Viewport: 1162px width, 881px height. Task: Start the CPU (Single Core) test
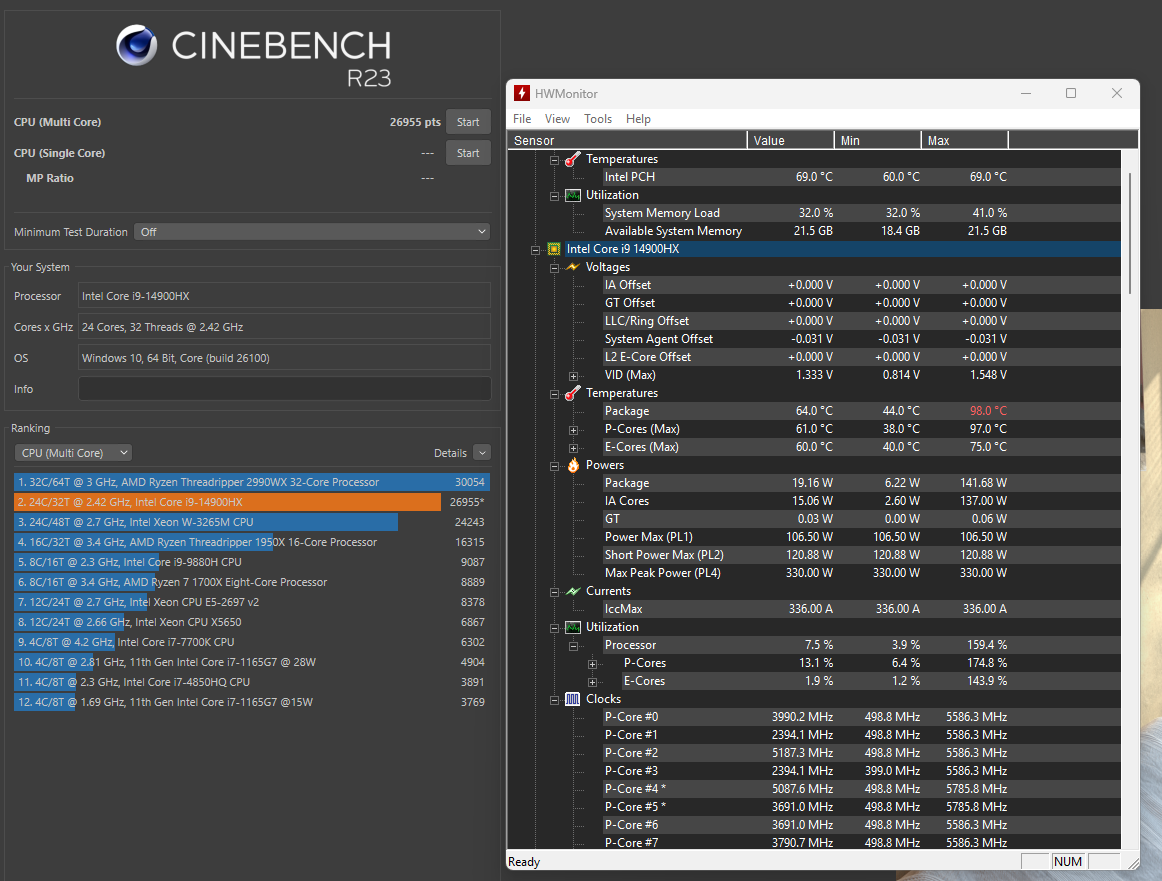[468, 153]
